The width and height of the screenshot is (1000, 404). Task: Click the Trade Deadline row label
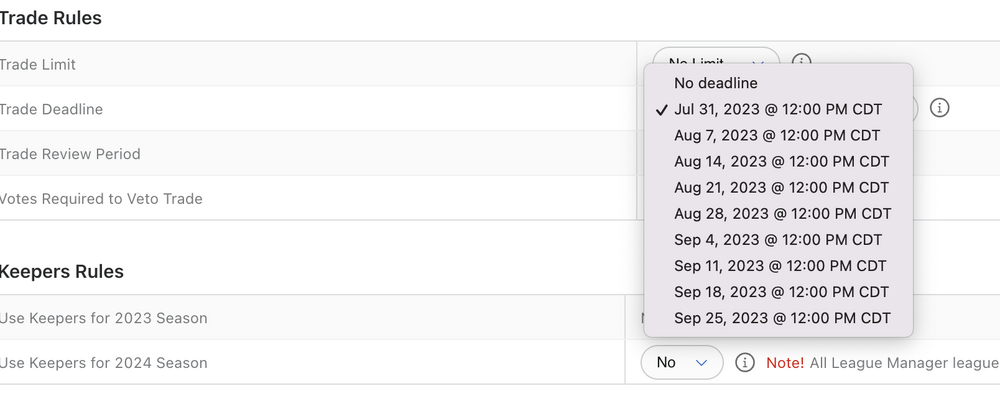point(51,109)
